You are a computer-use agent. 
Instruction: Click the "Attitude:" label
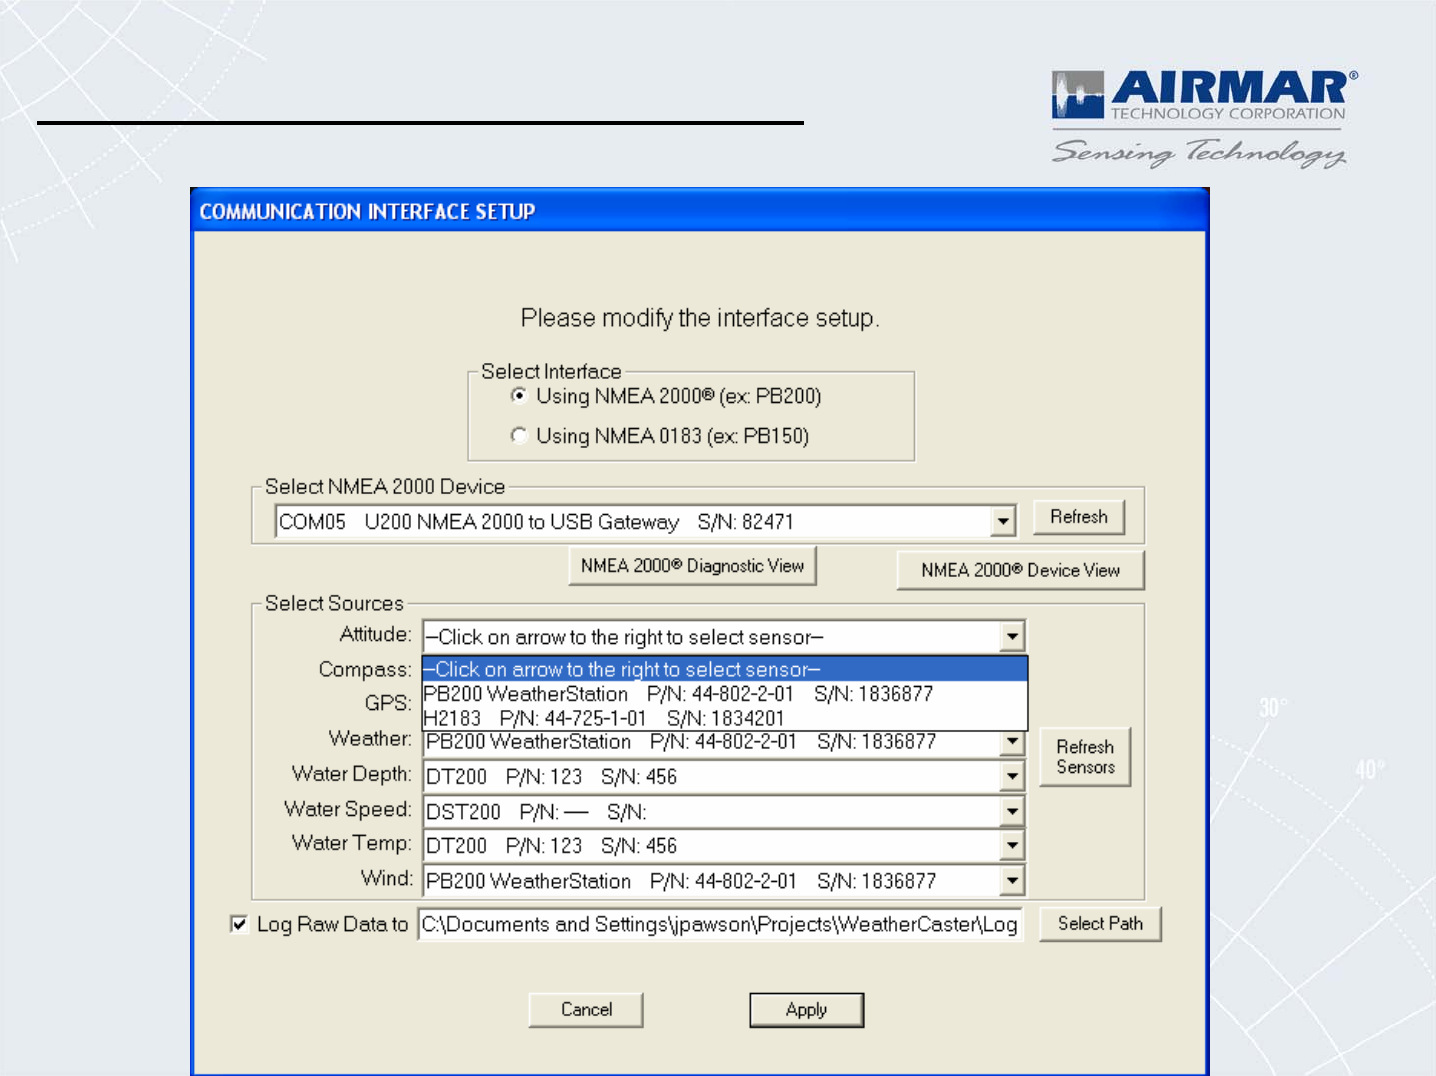(x=375, y=634)
